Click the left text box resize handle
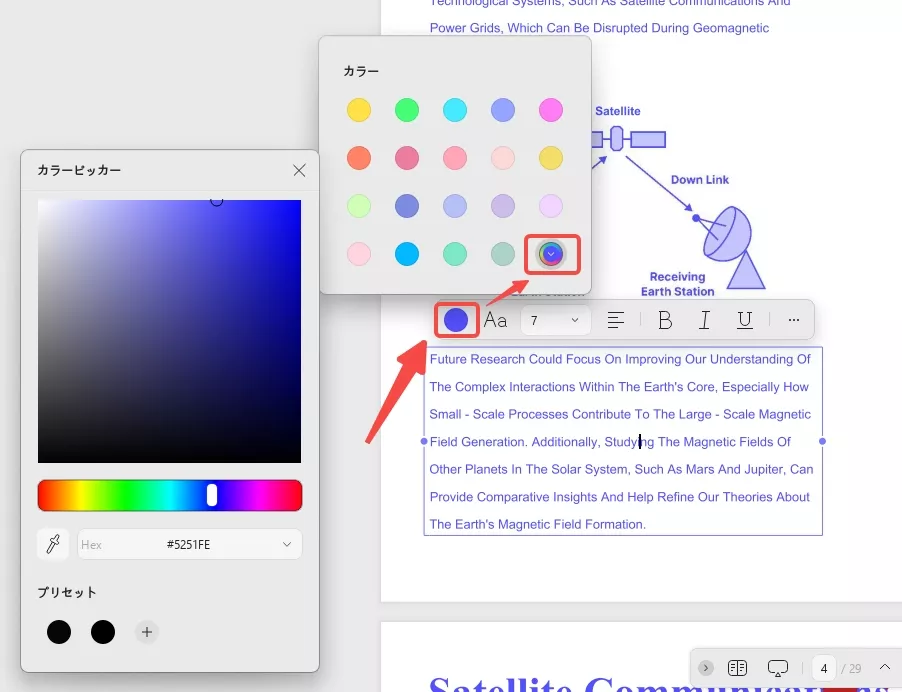The height and width of the screenshot is (692, 902). [x=424, y=441]
